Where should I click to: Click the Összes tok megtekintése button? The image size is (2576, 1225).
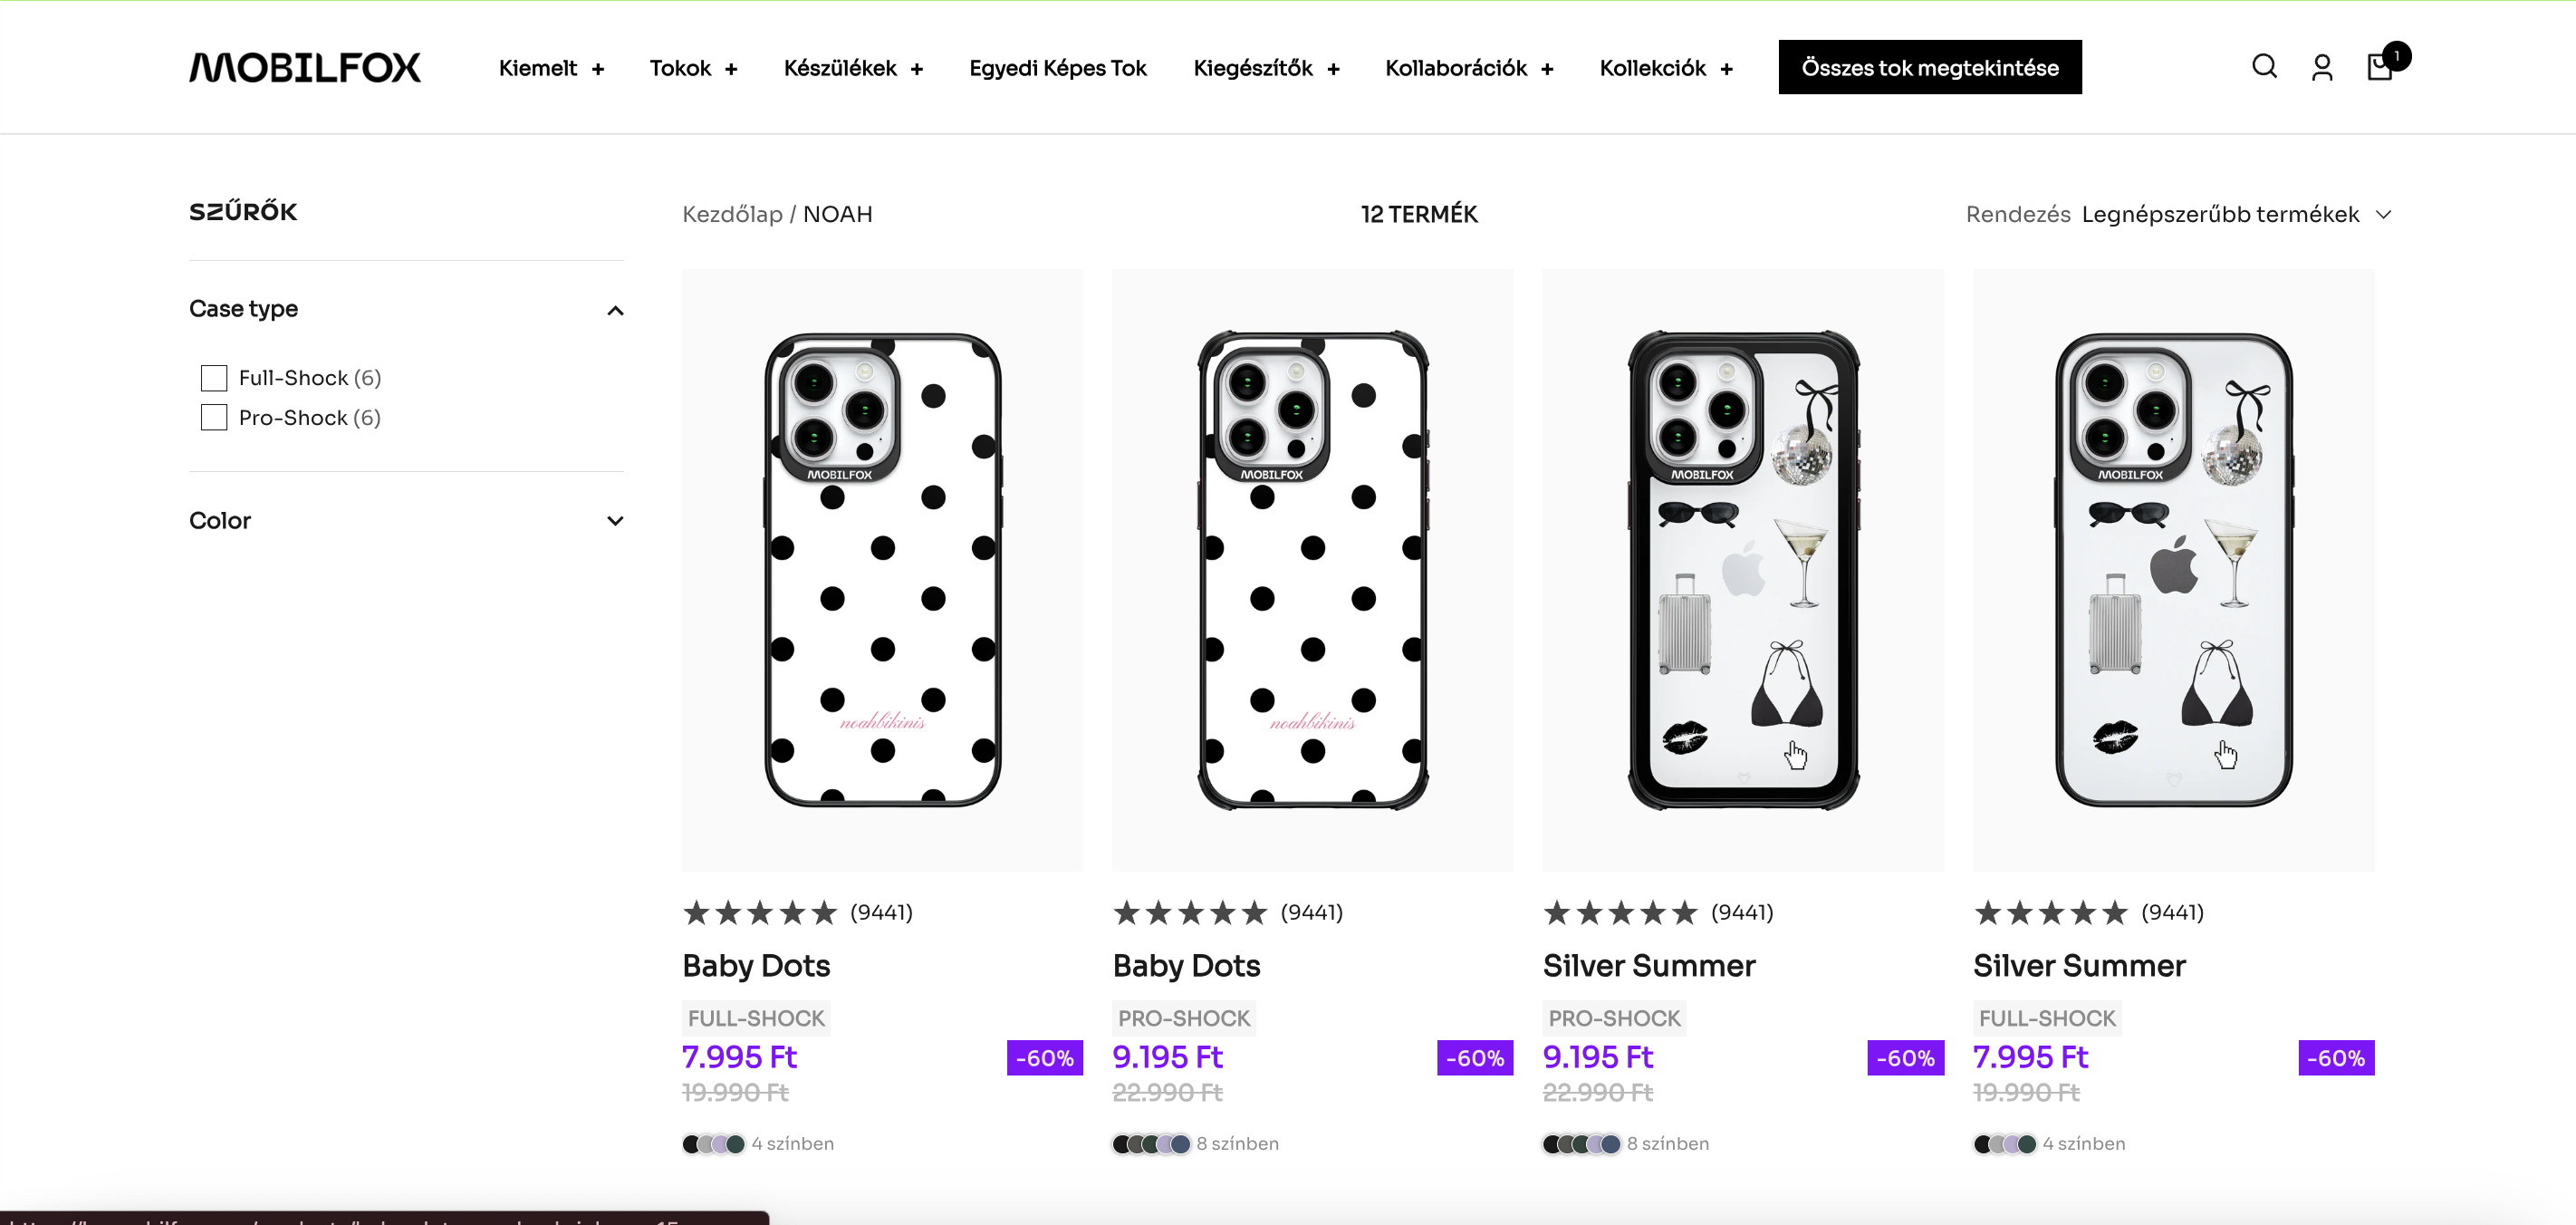pyautogui.click(x=1929, y=68)
